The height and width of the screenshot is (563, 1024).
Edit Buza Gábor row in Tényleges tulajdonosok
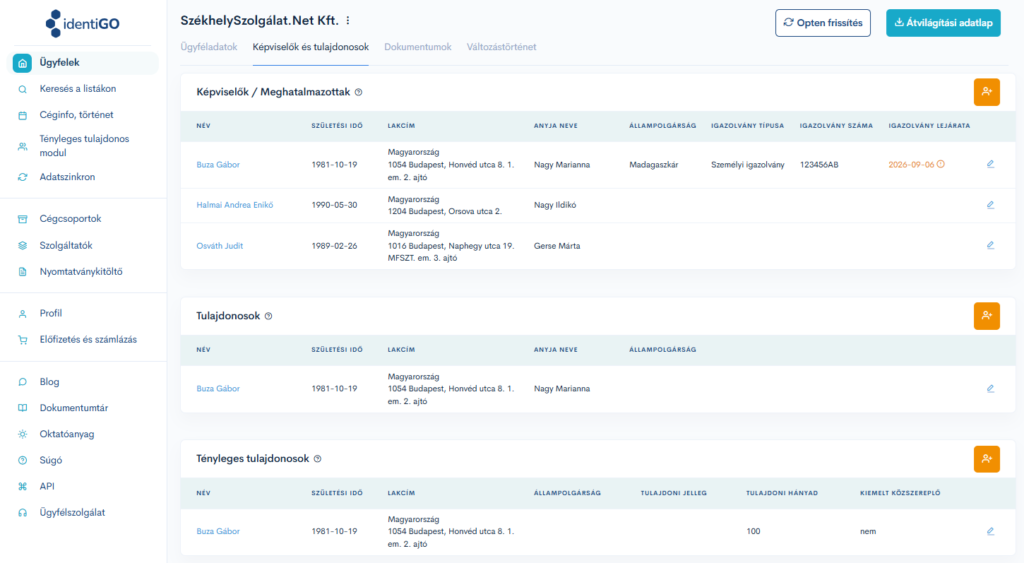click(990, 532)
